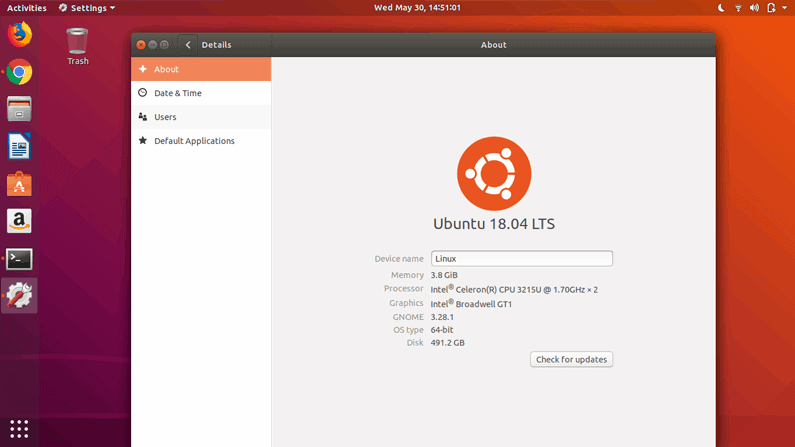Click the volume speaker icon
This screenshot has width=795, height=447.
(x=754, y=8)
